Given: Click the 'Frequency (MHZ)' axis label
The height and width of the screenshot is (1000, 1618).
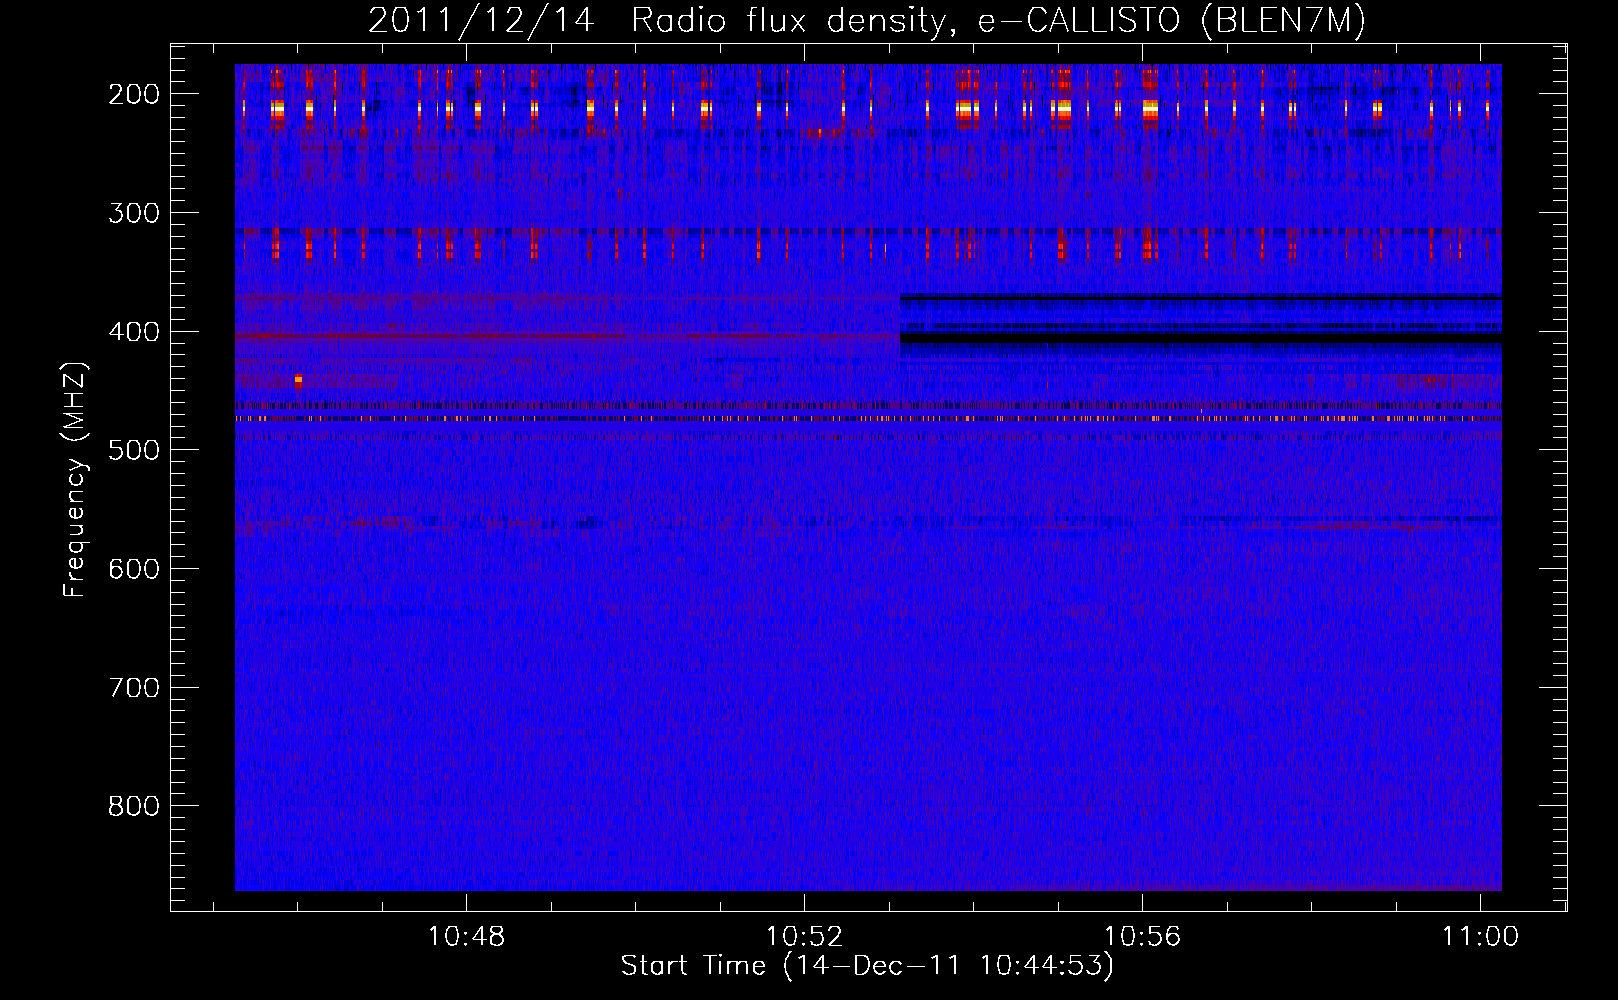Looking at the screenshot, I should tap(75, 480).
